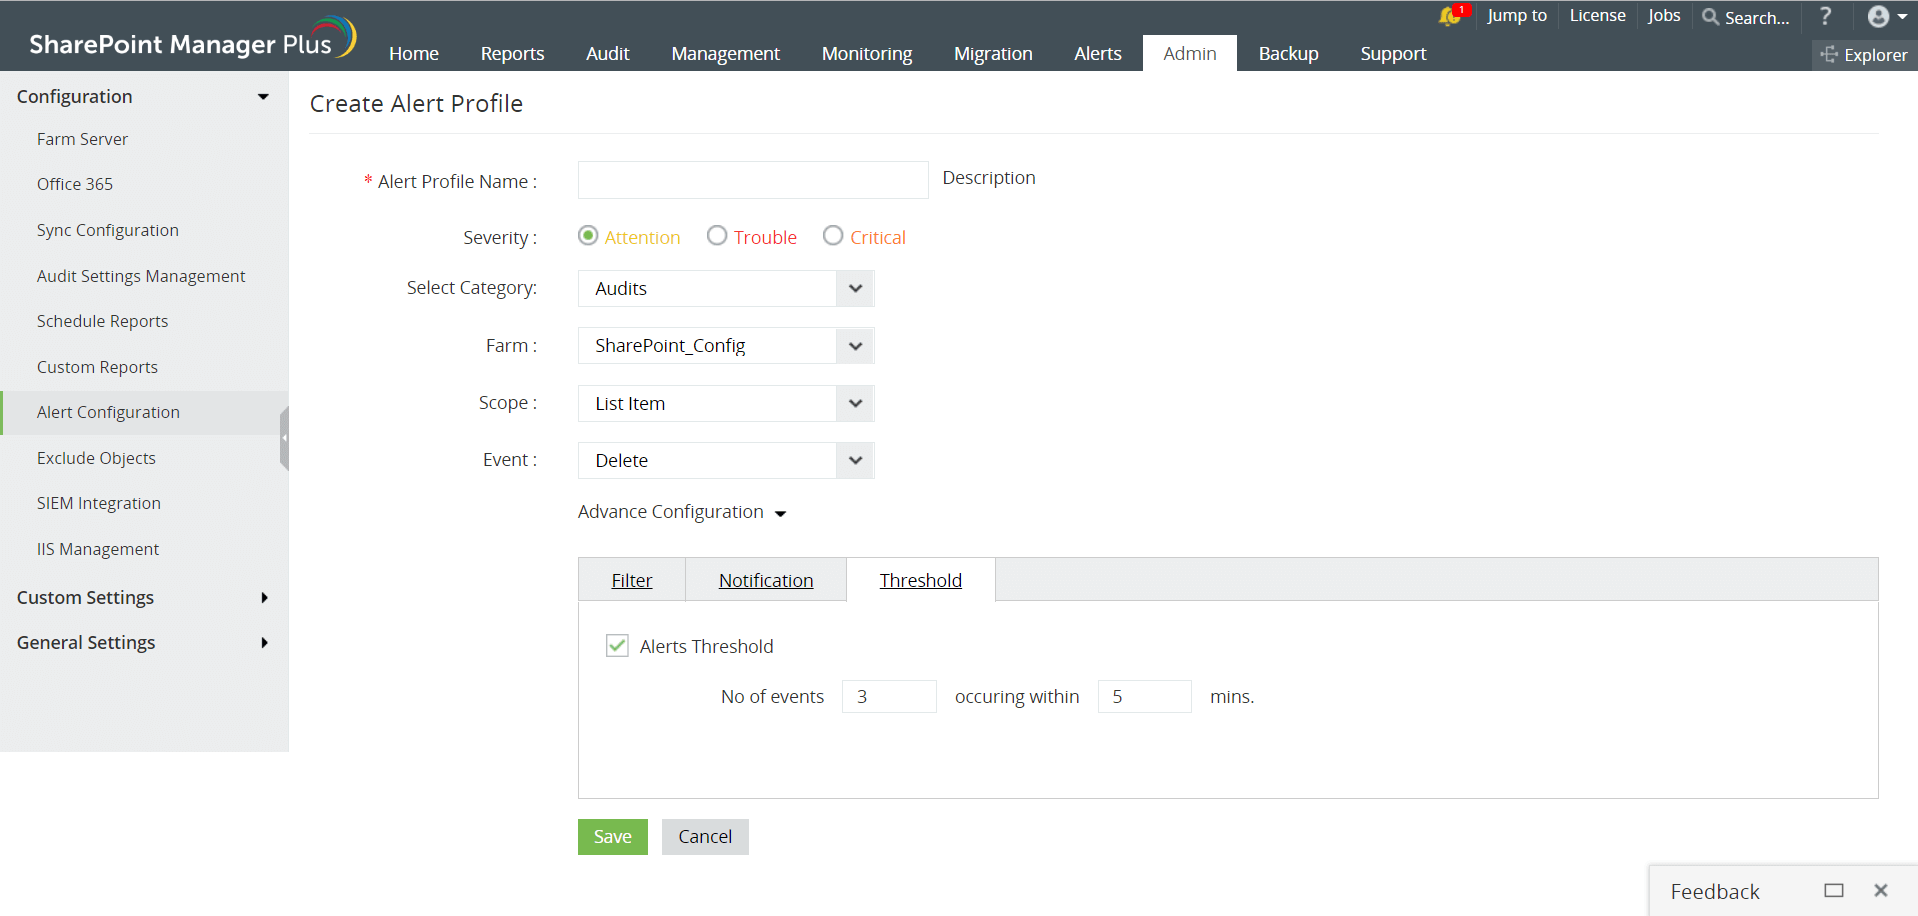
Task: Open the Admin menu tab
Action: pyautogui.click(x=1190, y=54)
